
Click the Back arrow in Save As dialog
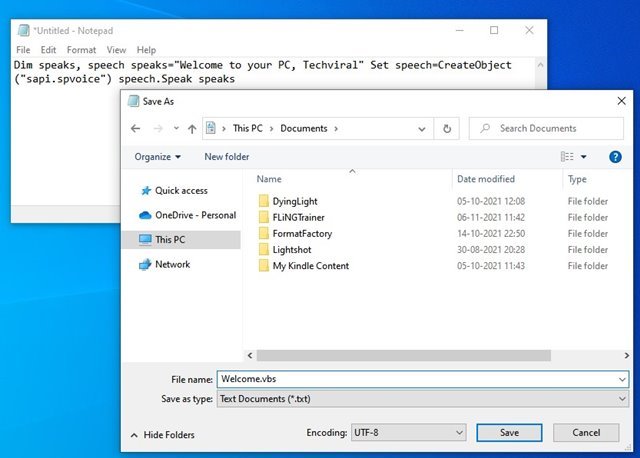pyautogui.click(x=136, y=129)
